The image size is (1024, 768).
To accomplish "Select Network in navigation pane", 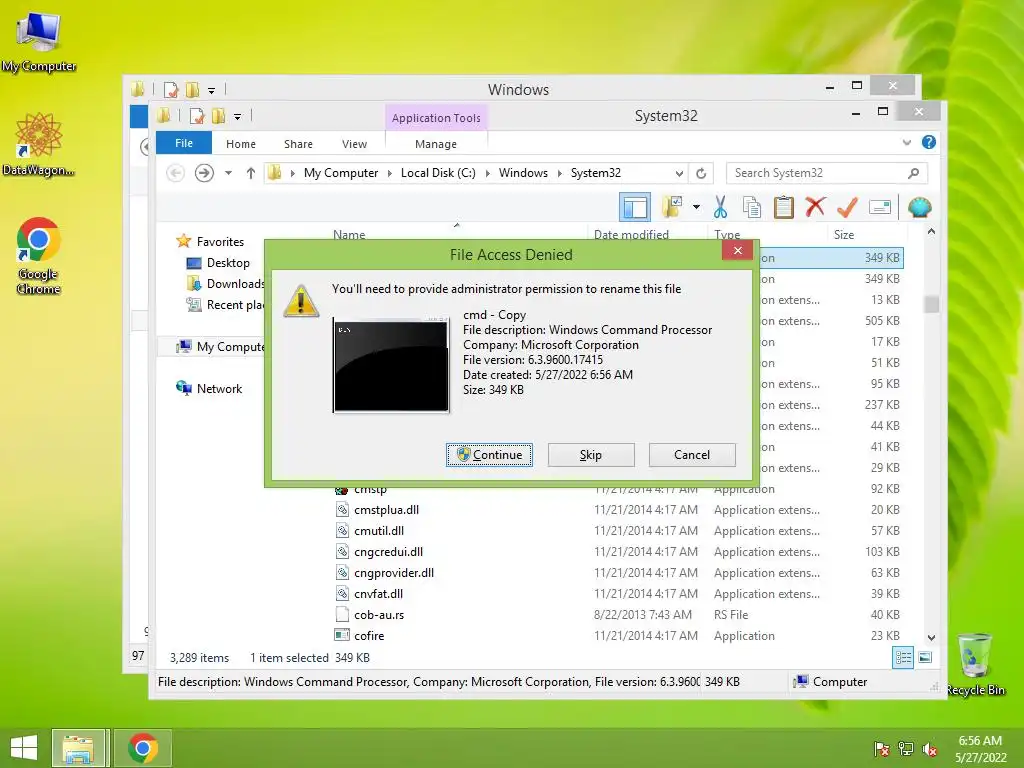I will click(x=219, y=389).
